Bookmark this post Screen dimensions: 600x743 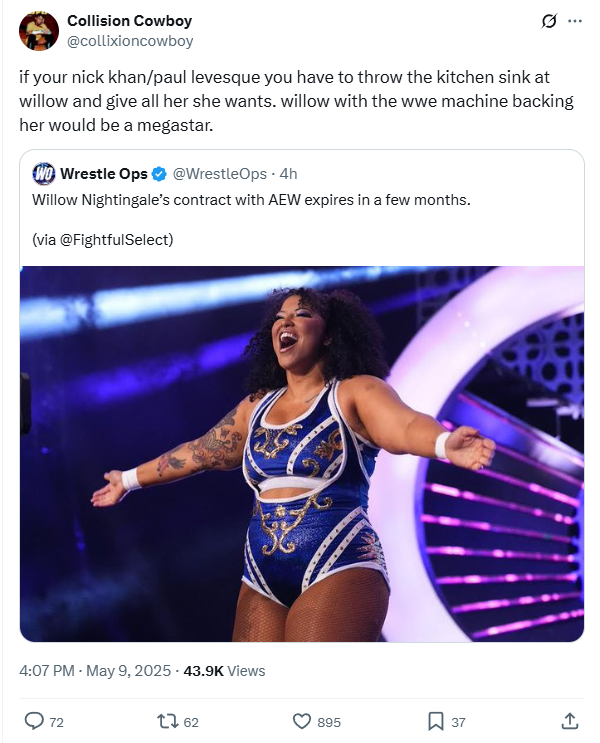[x=435, y=721]
